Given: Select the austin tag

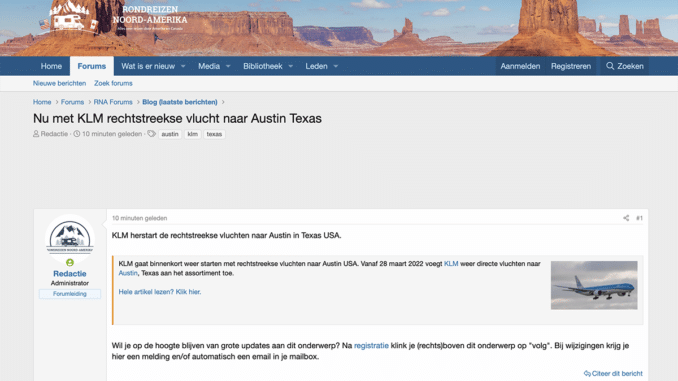Looking at the screenshot, I should point(170,134).
